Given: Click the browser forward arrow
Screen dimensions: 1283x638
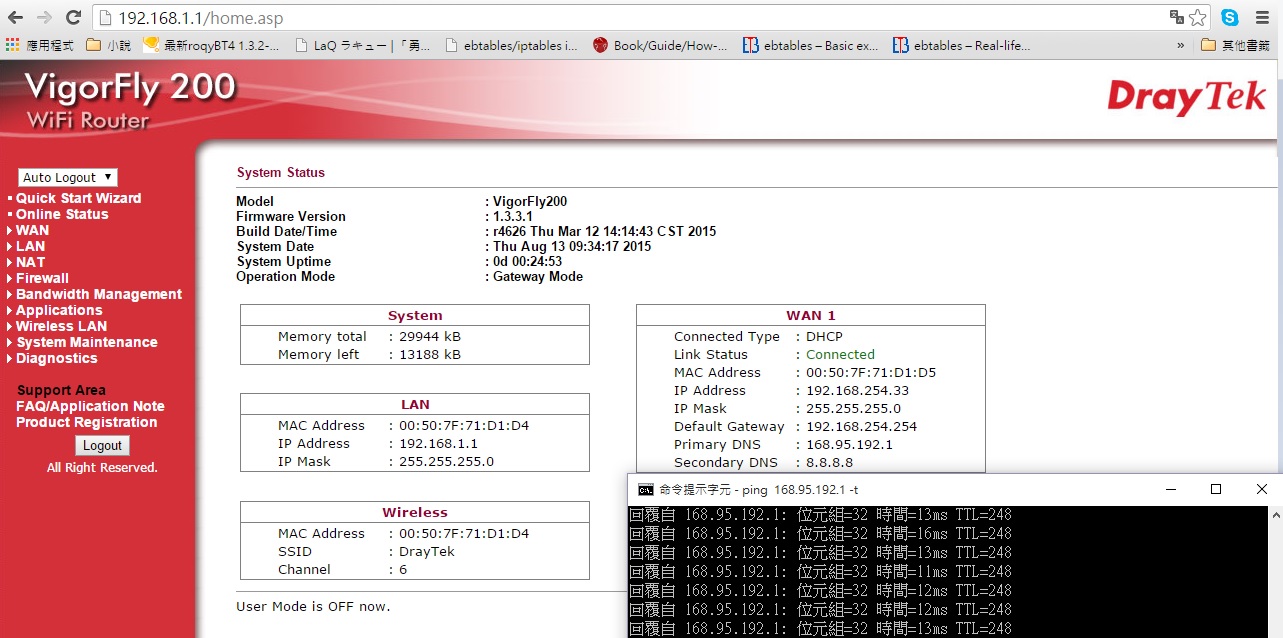Looking at the screenshot, I should click(x=44, y=17).
